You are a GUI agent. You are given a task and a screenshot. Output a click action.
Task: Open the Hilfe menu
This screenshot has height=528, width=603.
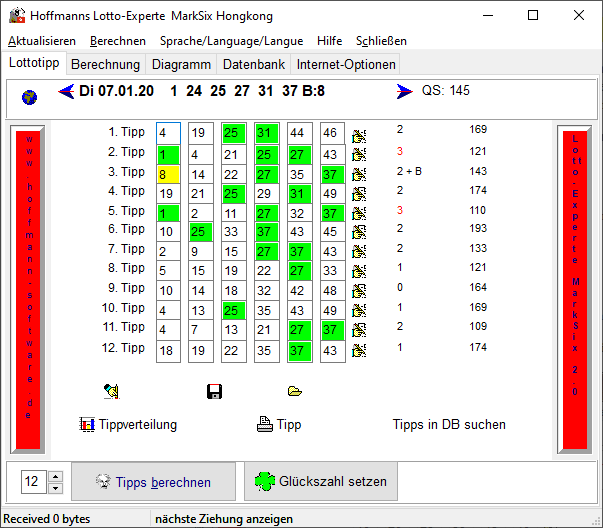(x=330, y=41)
